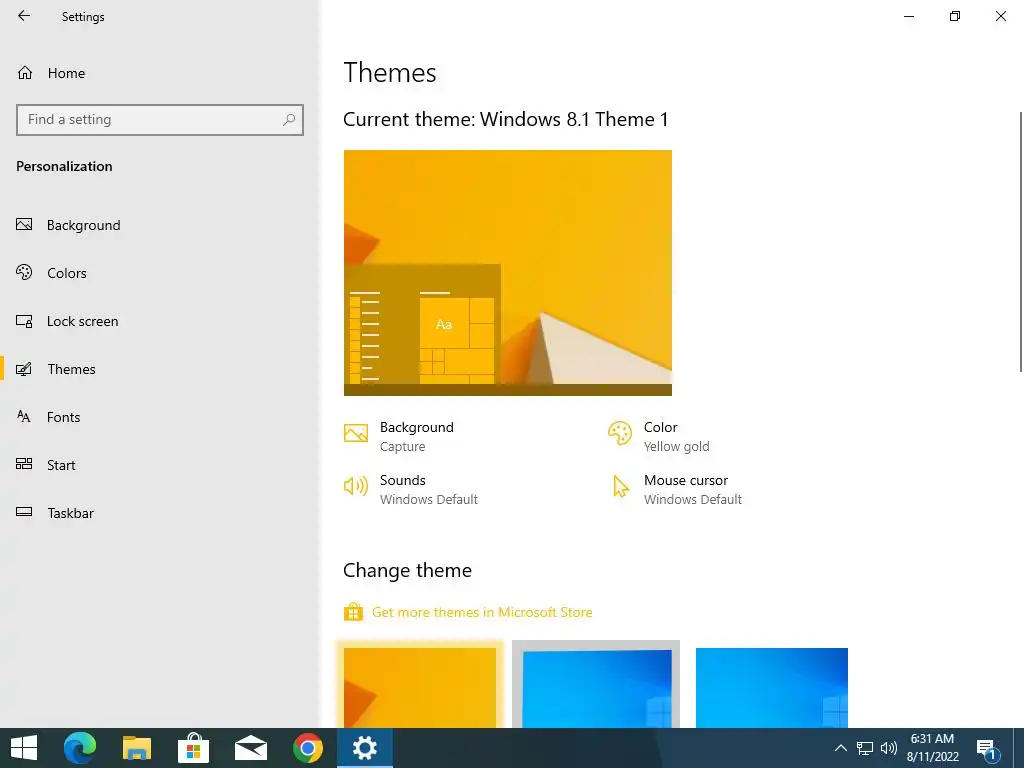
Task: Click the Settings gear on the taskbar
Action: pyautogui.click(x=364, y=748)
